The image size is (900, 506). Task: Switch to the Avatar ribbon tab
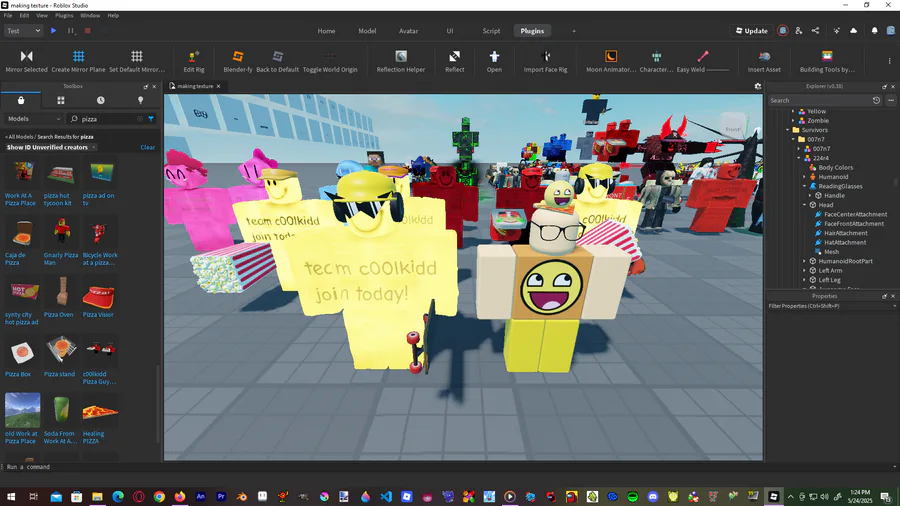pos(409,31)
